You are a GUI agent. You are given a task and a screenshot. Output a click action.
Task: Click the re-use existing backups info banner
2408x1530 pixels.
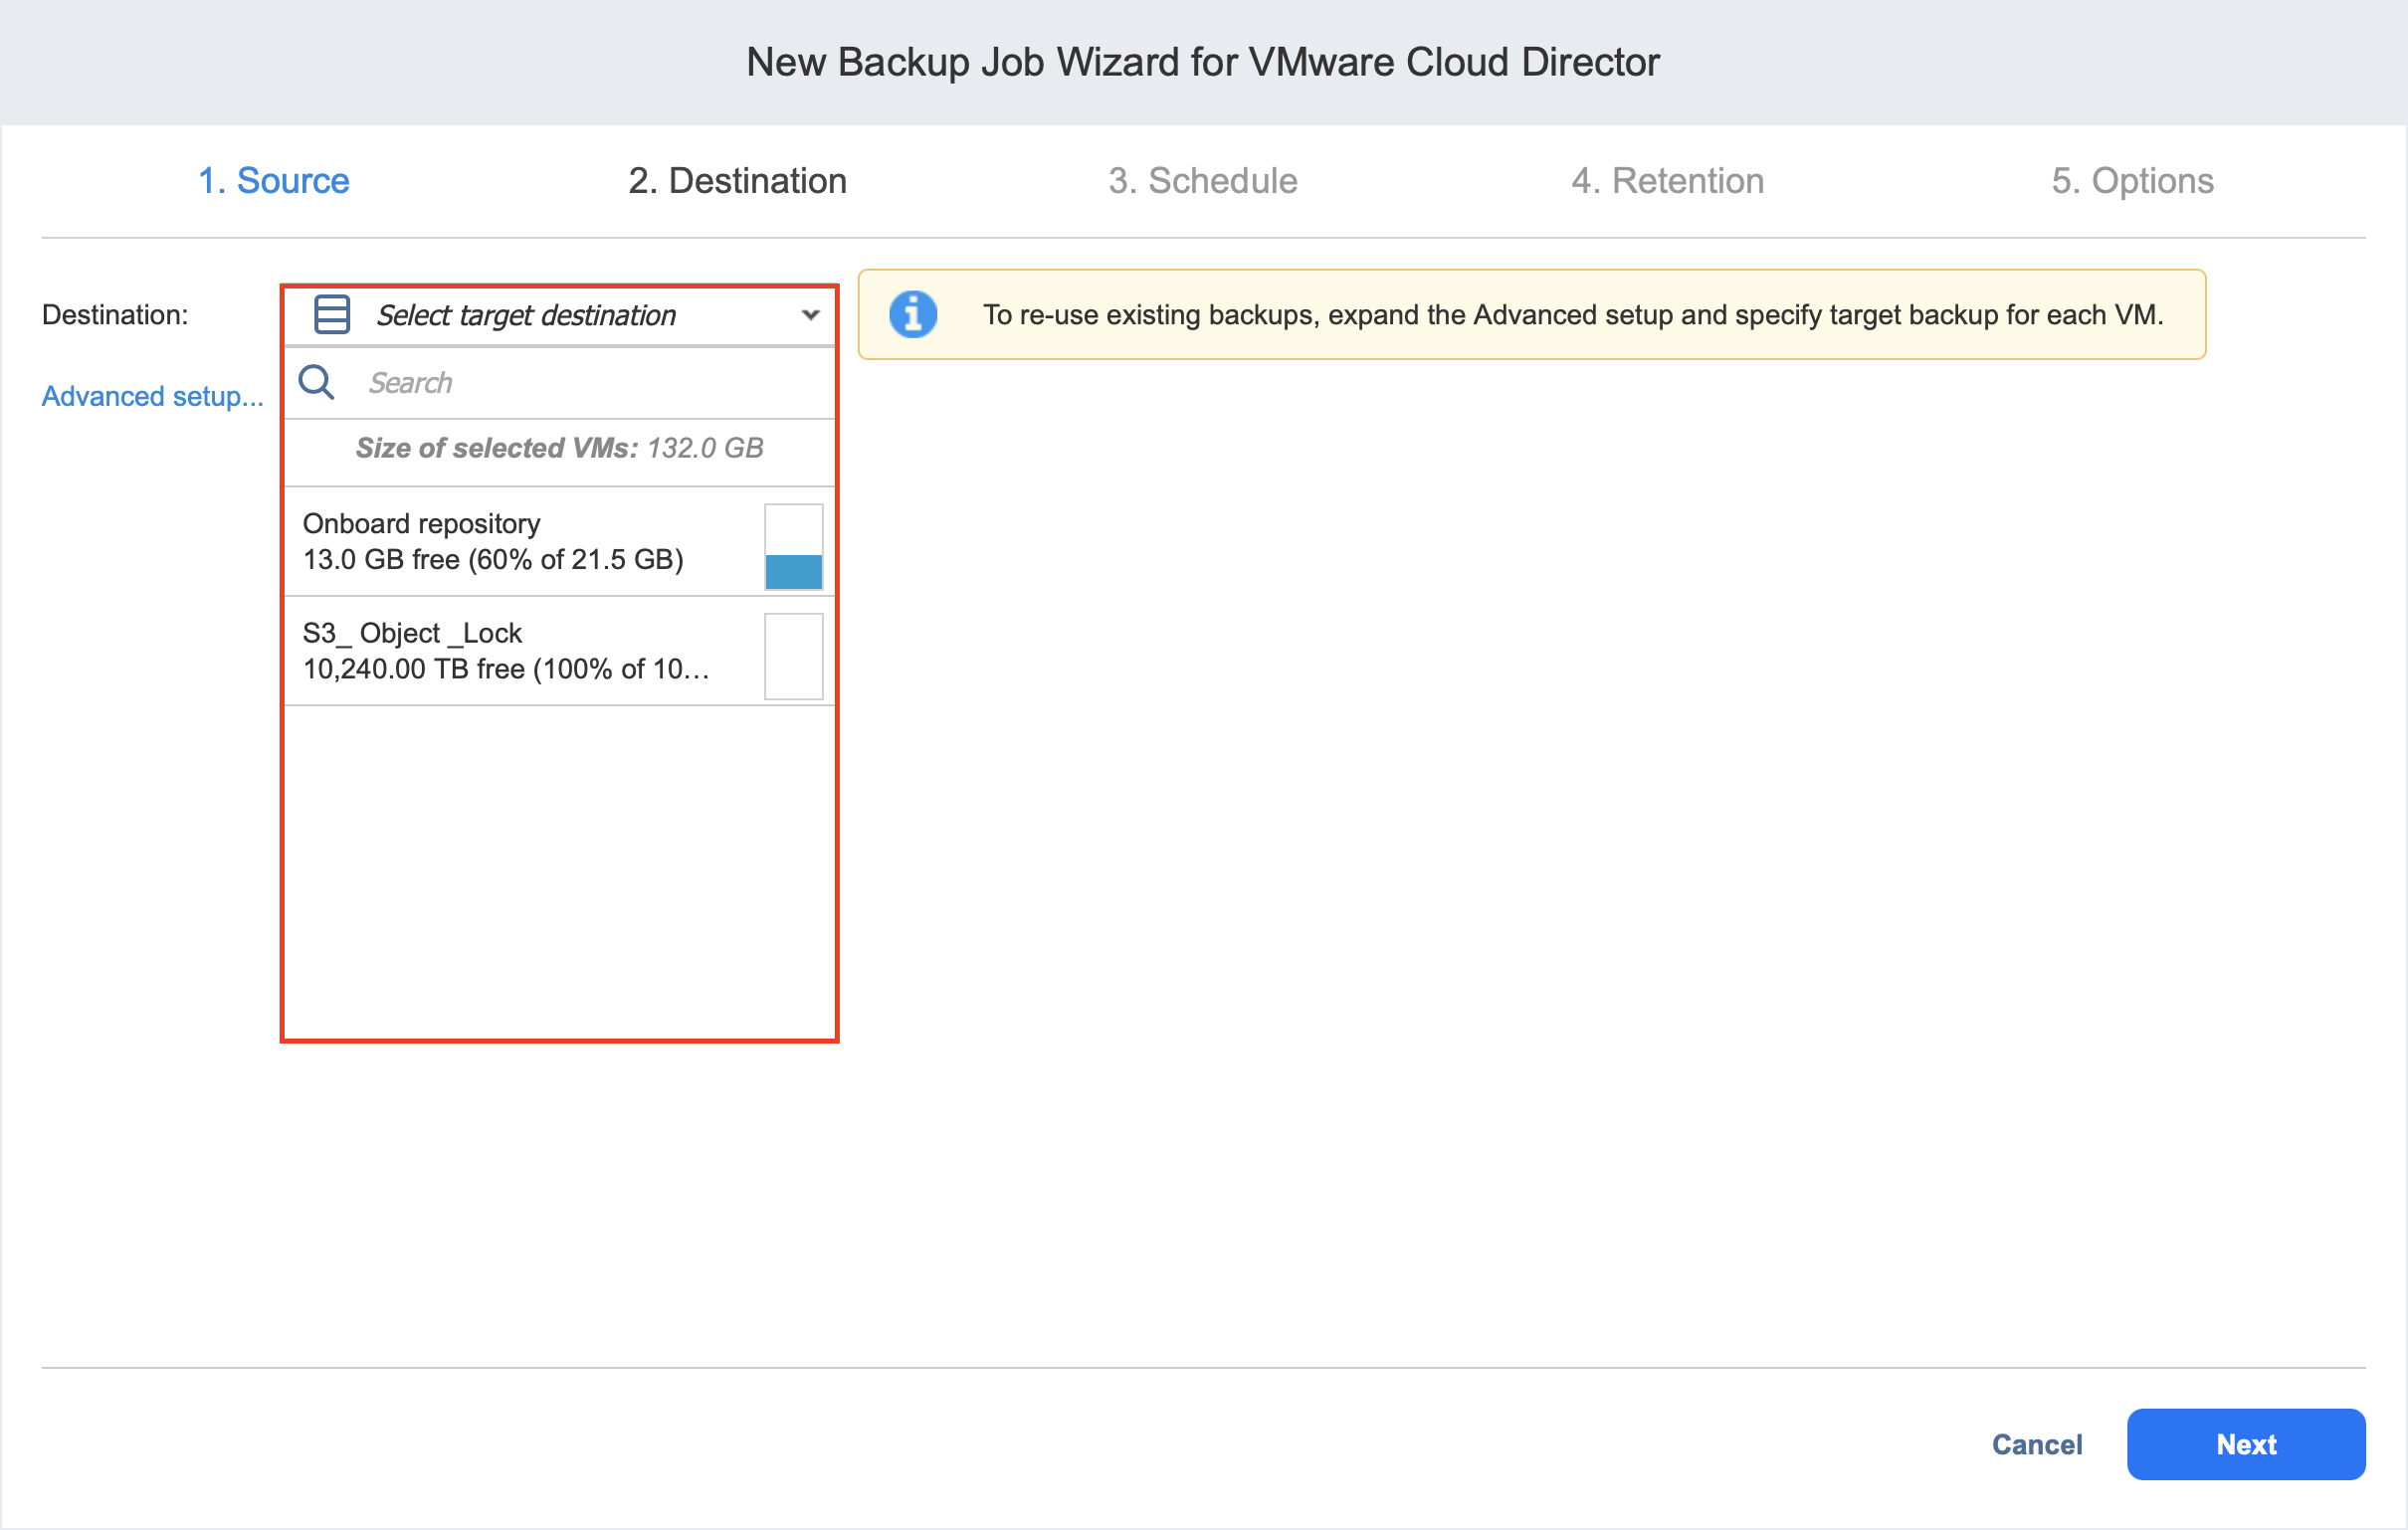(x=1570, y=315)
